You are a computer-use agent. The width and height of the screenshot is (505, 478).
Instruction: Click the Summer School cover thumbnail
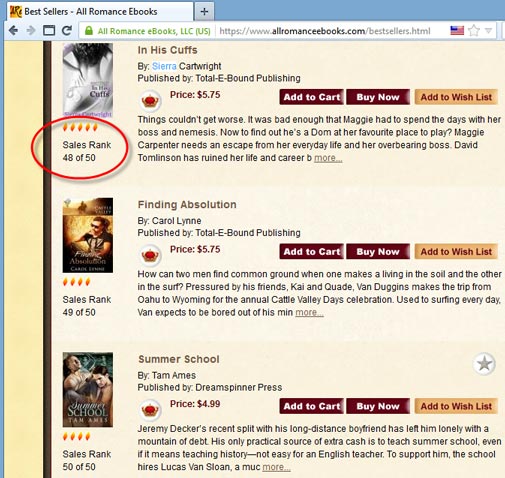[88, 390]
